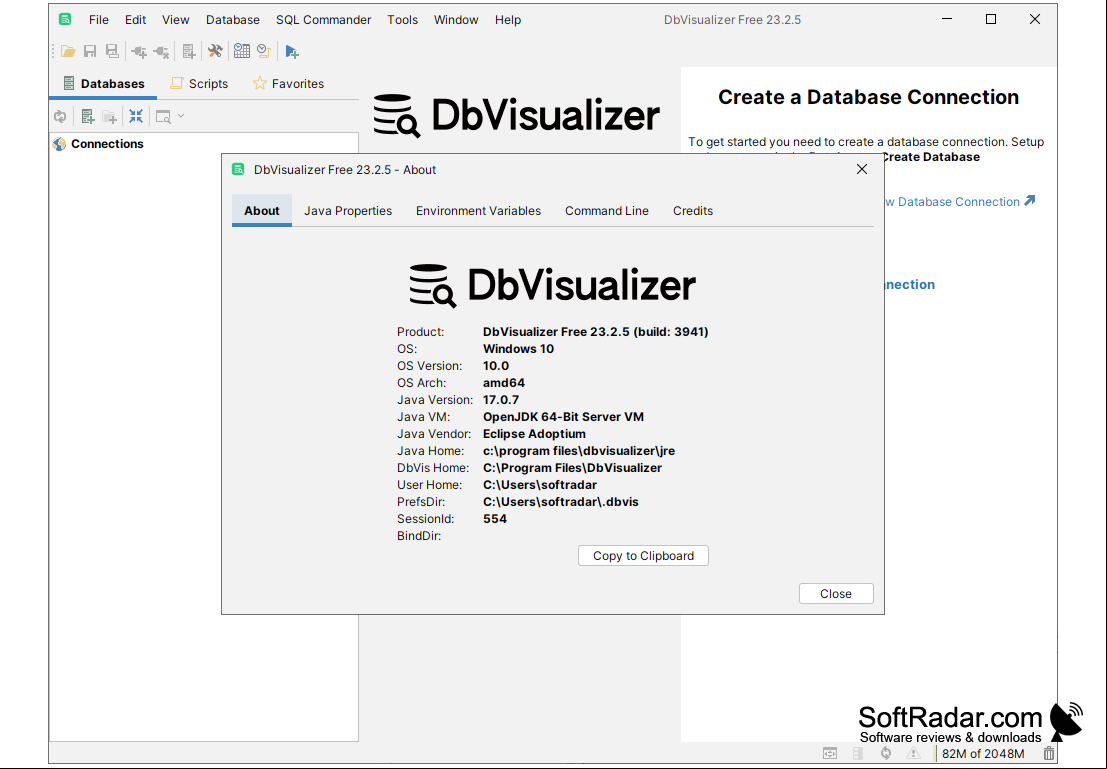This screenshot has width=1107, height=769.
Task: Click the clock with scroll toolbar icon
Action: tap(264, 51)
